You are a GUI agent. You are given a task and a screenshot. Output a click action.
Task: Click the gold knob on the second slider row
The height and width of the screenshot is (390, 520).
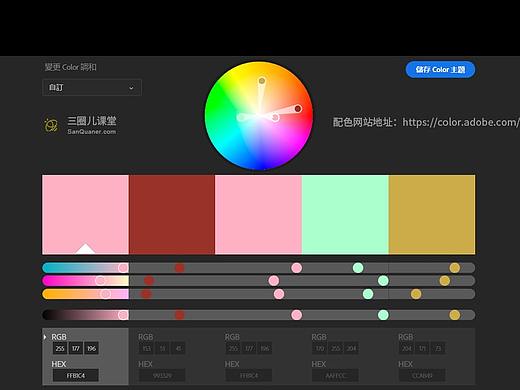click(x=444, y=281)
